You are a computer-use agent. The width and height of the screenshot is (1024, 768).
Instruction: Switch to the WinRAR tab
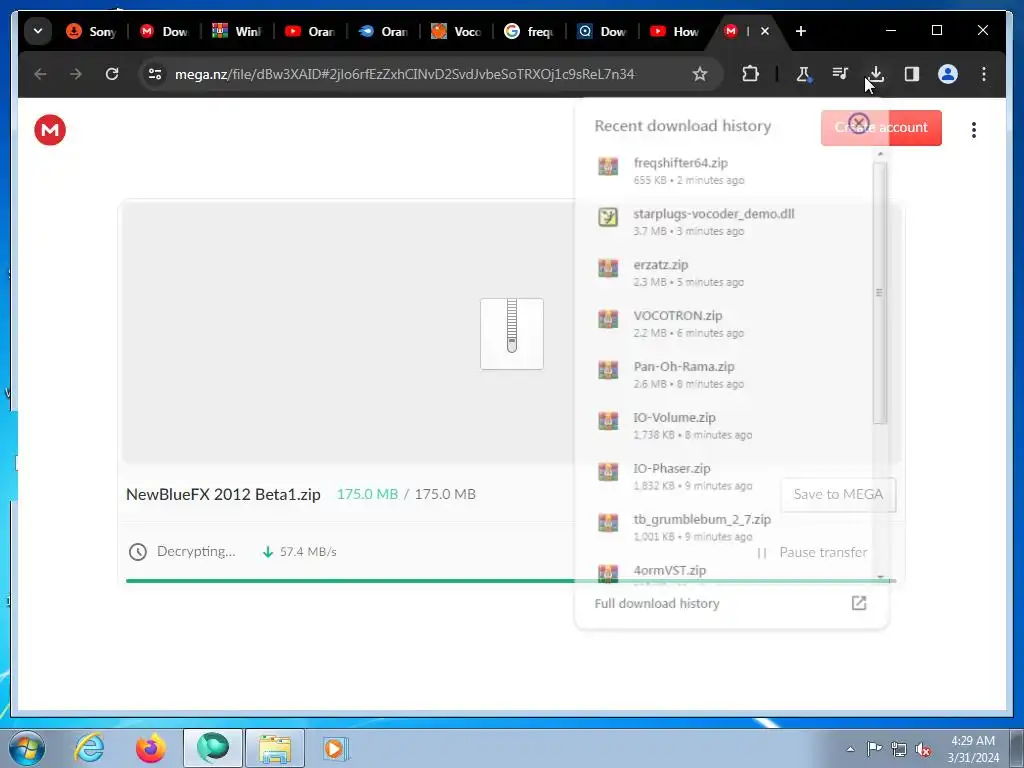coord(238,31)
